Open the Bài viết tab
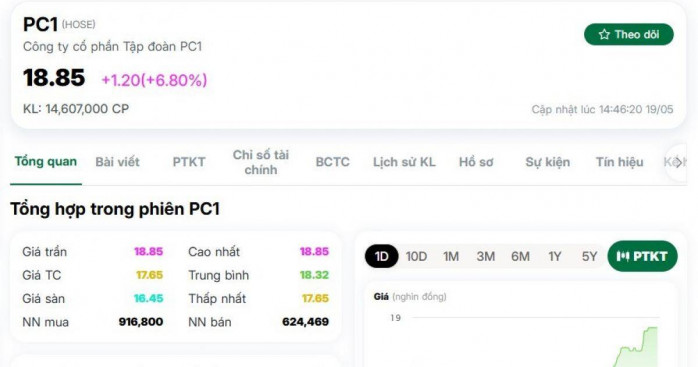The width and height of the screenshot is (698, 367). coord(117,162)
